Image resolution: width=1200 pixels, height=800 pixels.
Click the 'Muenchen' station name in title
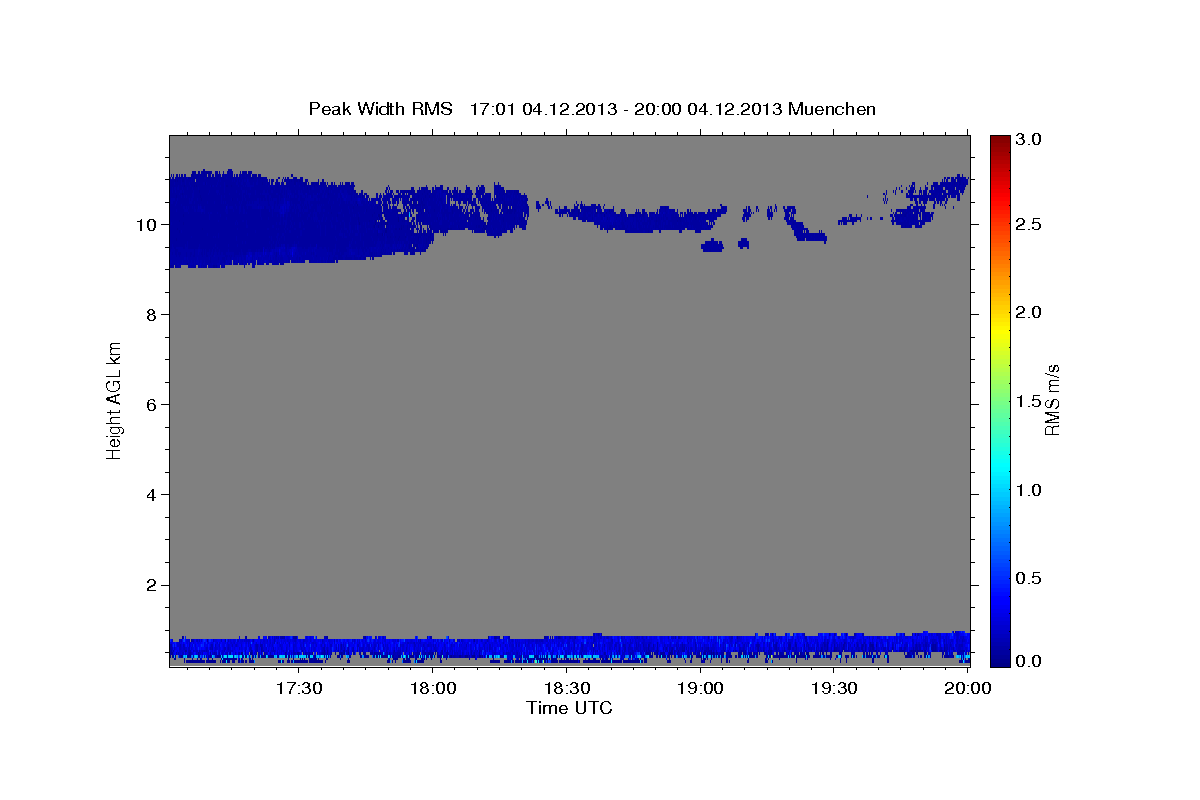point(832,108)
